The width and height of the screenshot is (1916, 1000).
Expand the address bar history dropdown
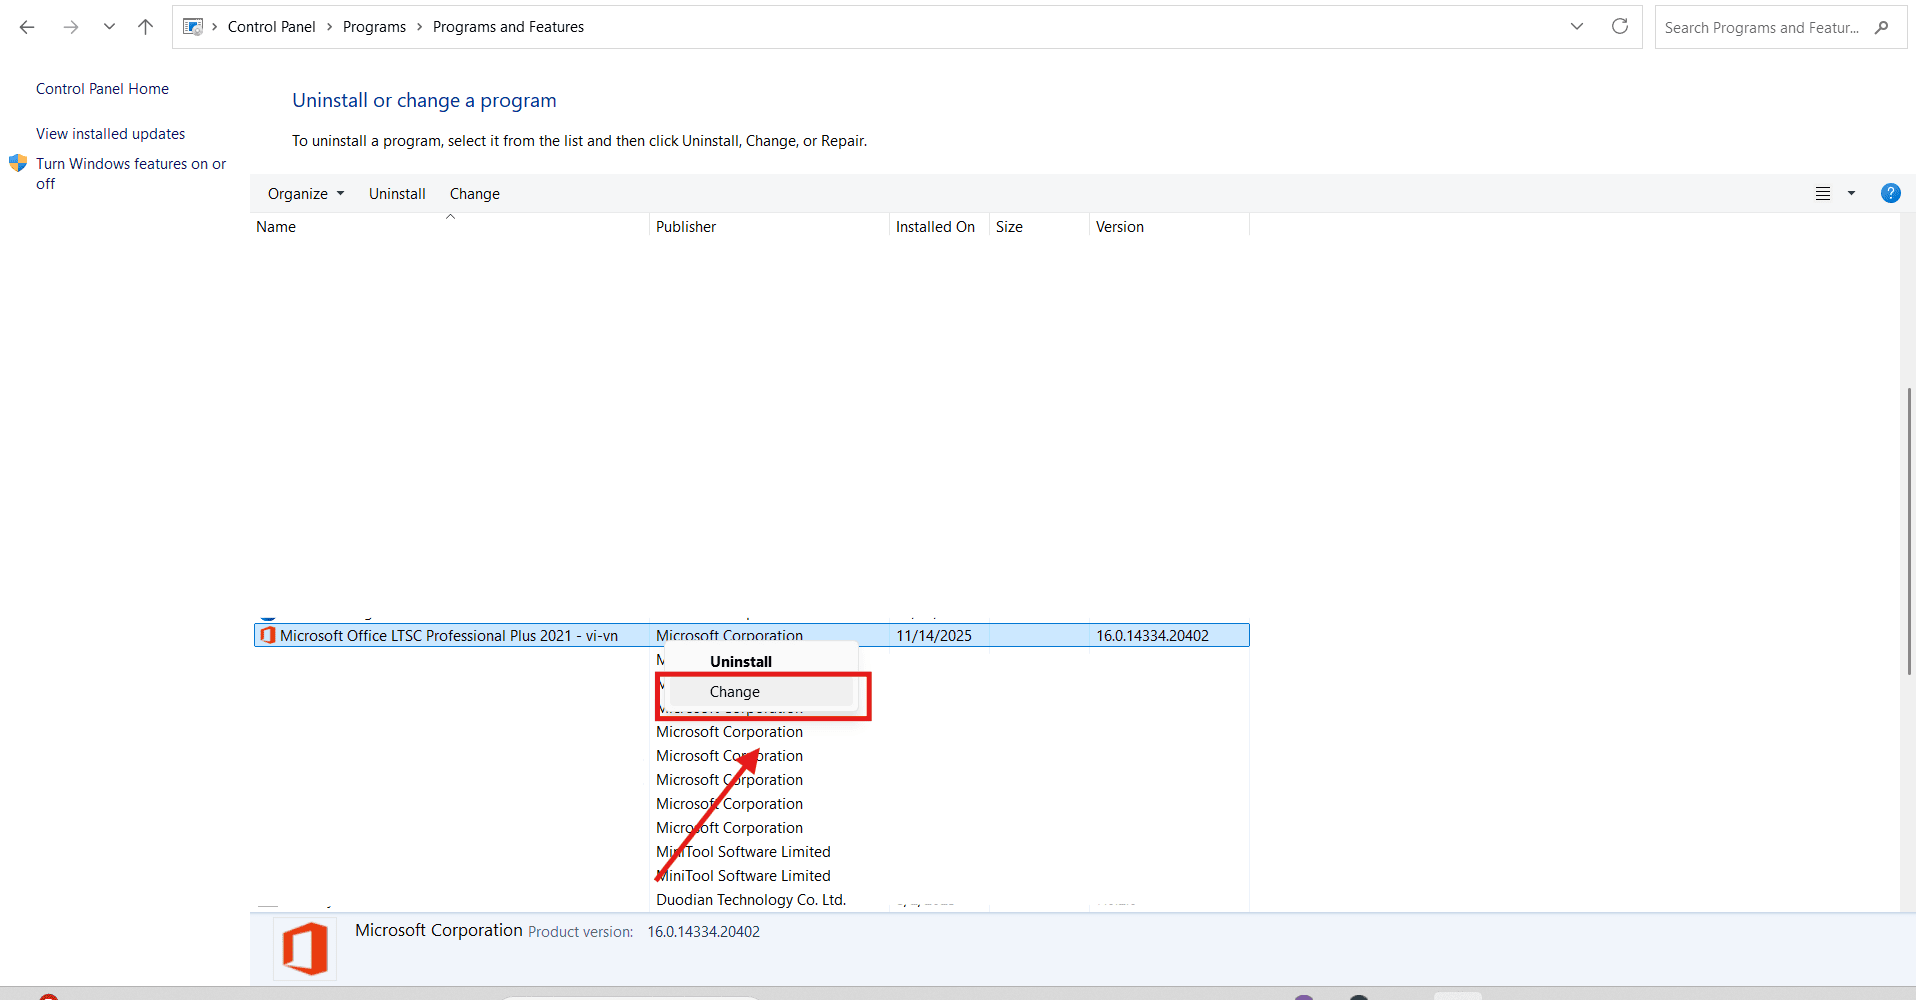tap(1577, 27)
